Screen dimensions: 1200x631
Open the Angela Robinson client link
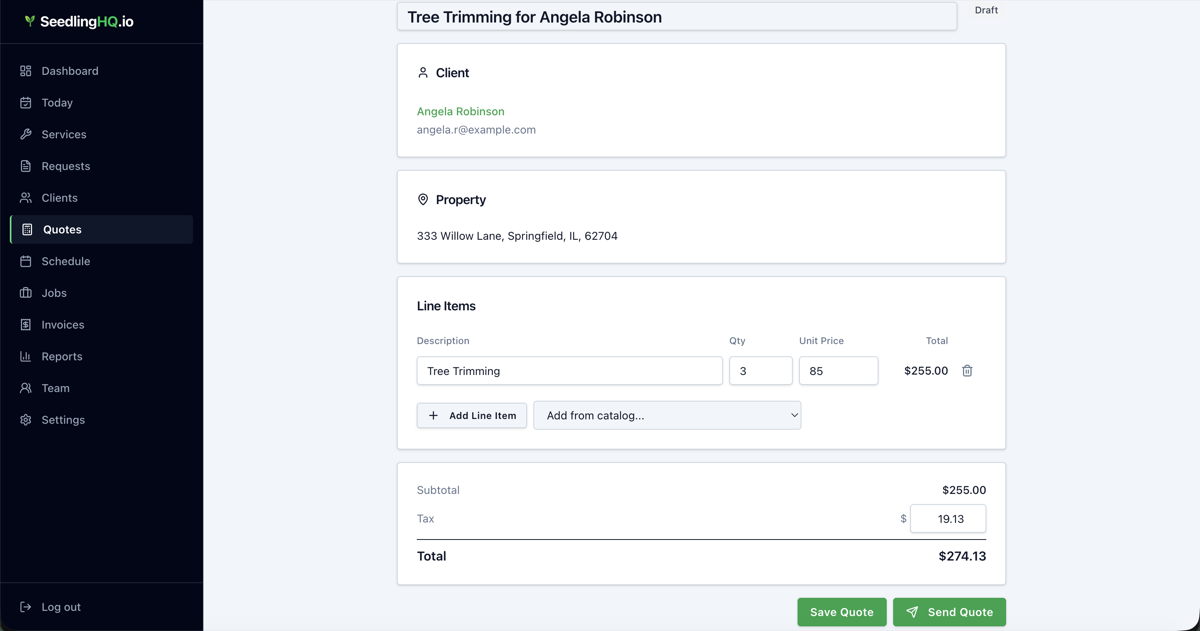click(460, 111)
